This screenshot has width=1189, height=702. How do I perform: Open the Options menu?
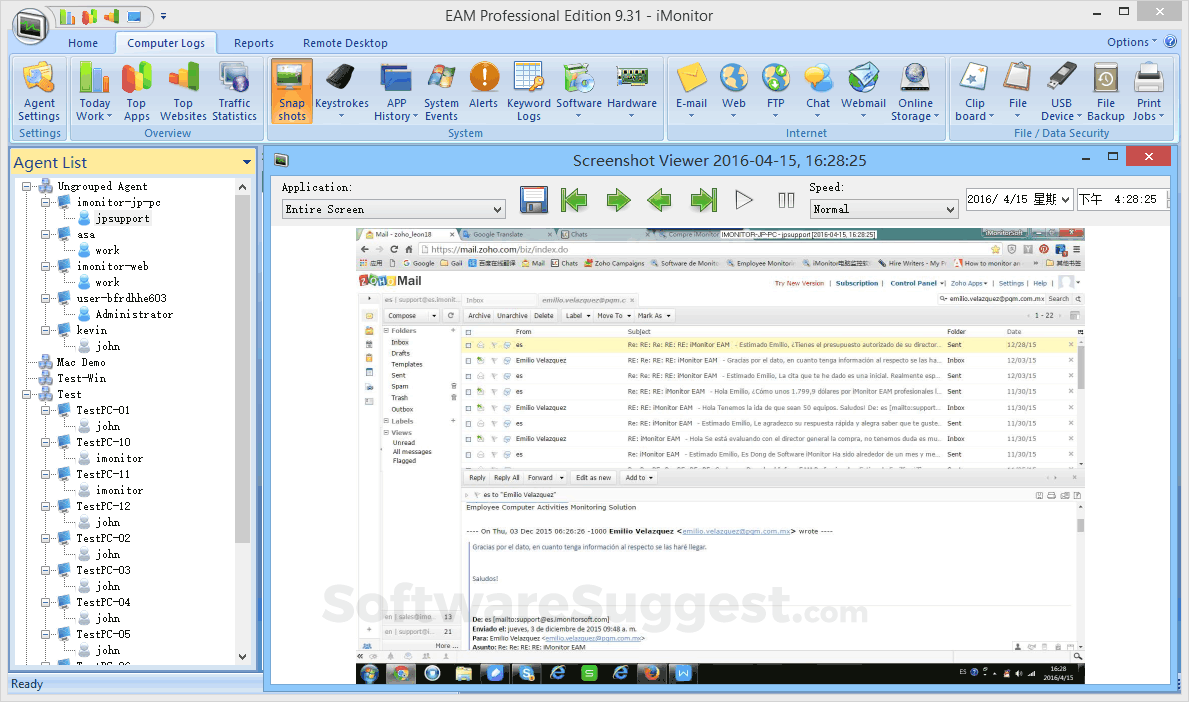pyautogui.click(x=1127, y=42)
